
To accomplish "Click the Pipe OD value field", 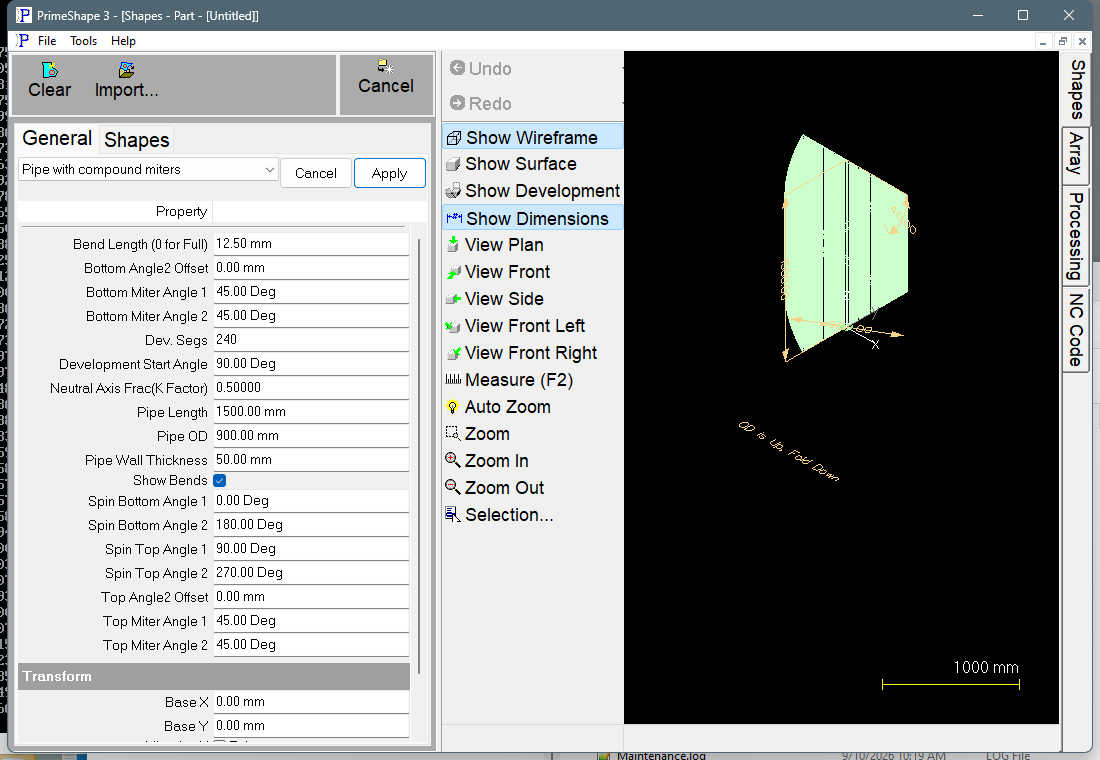I will [x=311, y=436].
